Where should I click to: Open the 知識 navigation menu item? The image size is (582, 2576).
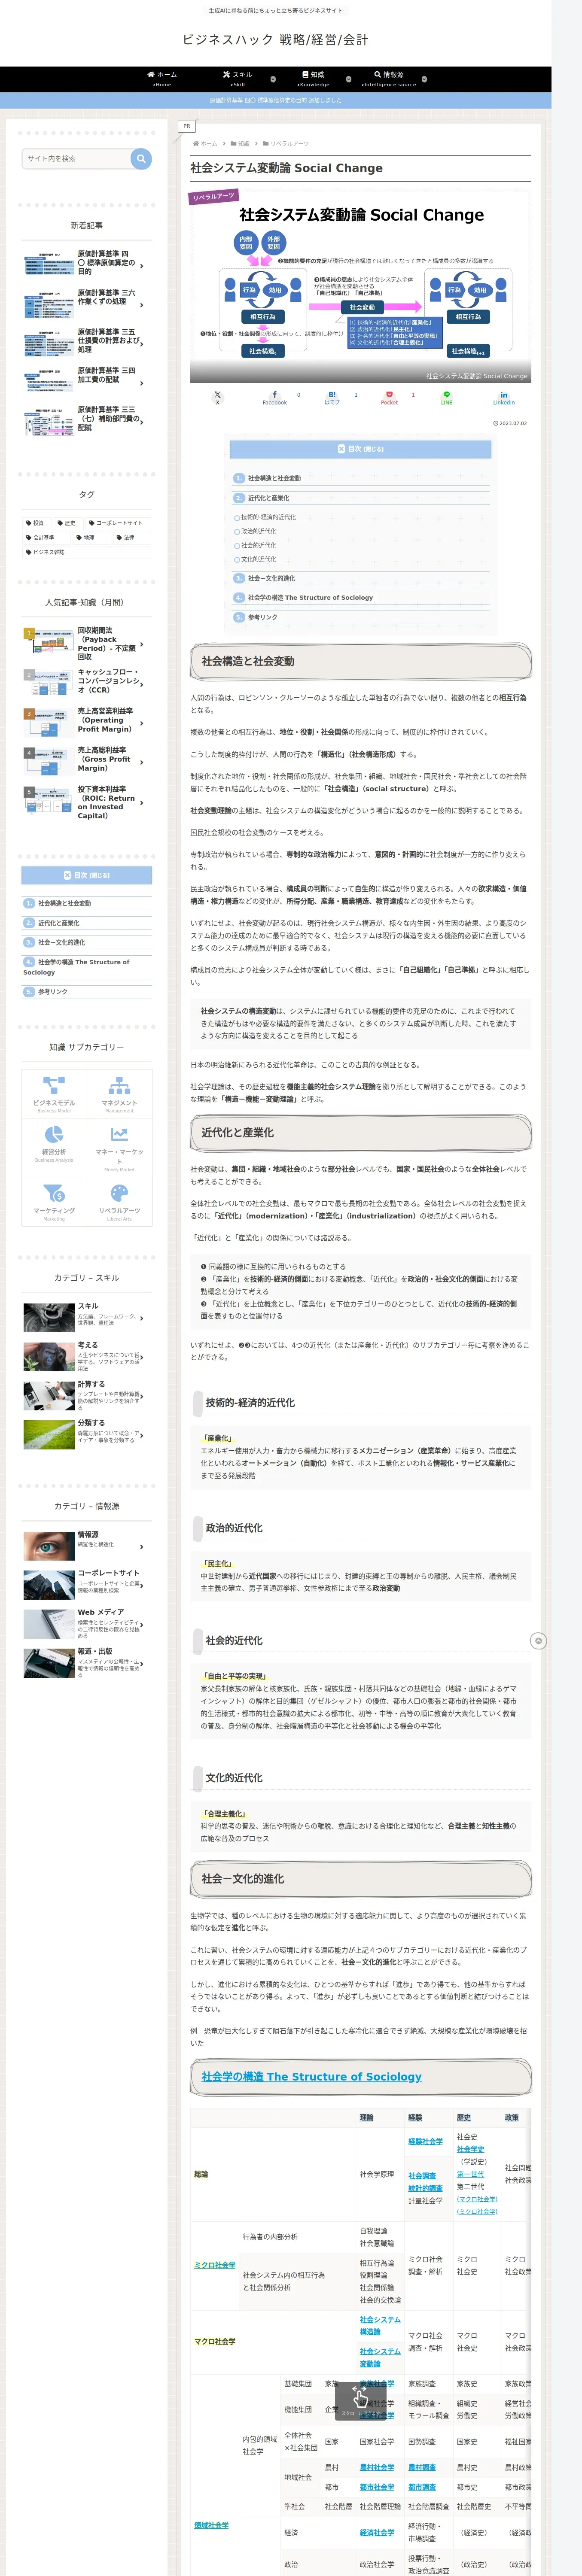pos(313,79)
